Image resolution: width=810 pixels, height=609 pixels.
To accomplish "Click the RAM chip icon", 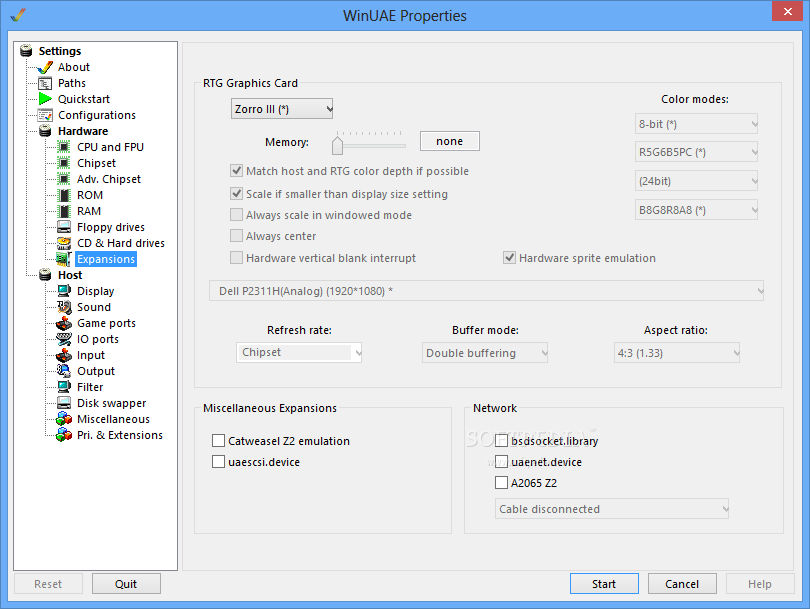I will pyautogui.click(x=64, y=211).
